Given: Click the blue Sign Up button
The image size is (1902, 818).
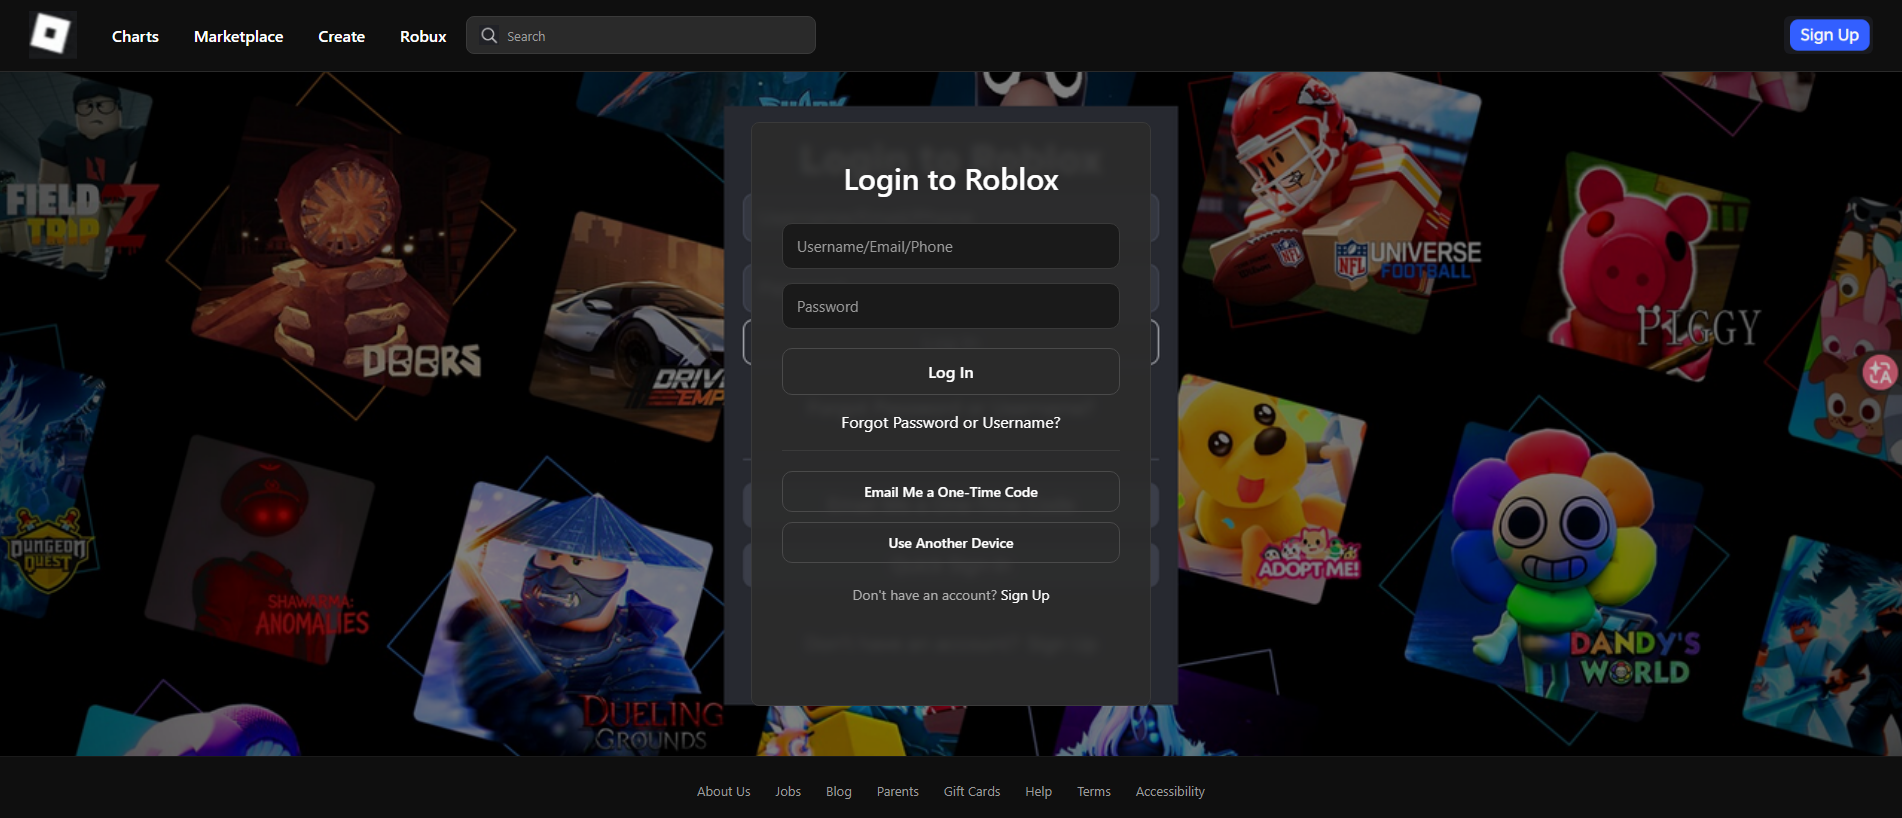Looking at the screenshot, I should (1829, 35).
